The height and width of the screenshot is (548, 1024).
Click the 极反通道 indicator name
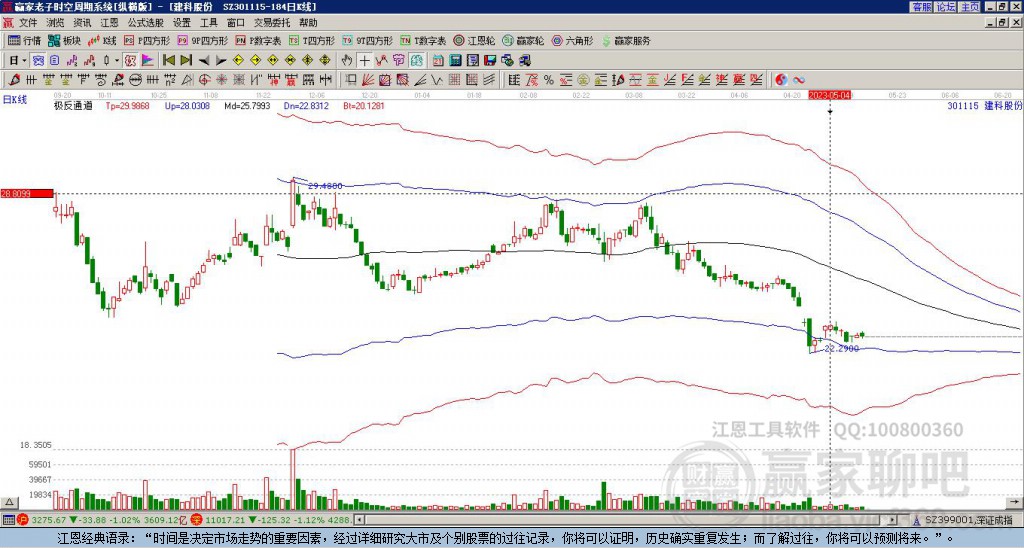(x=73, y=105)
